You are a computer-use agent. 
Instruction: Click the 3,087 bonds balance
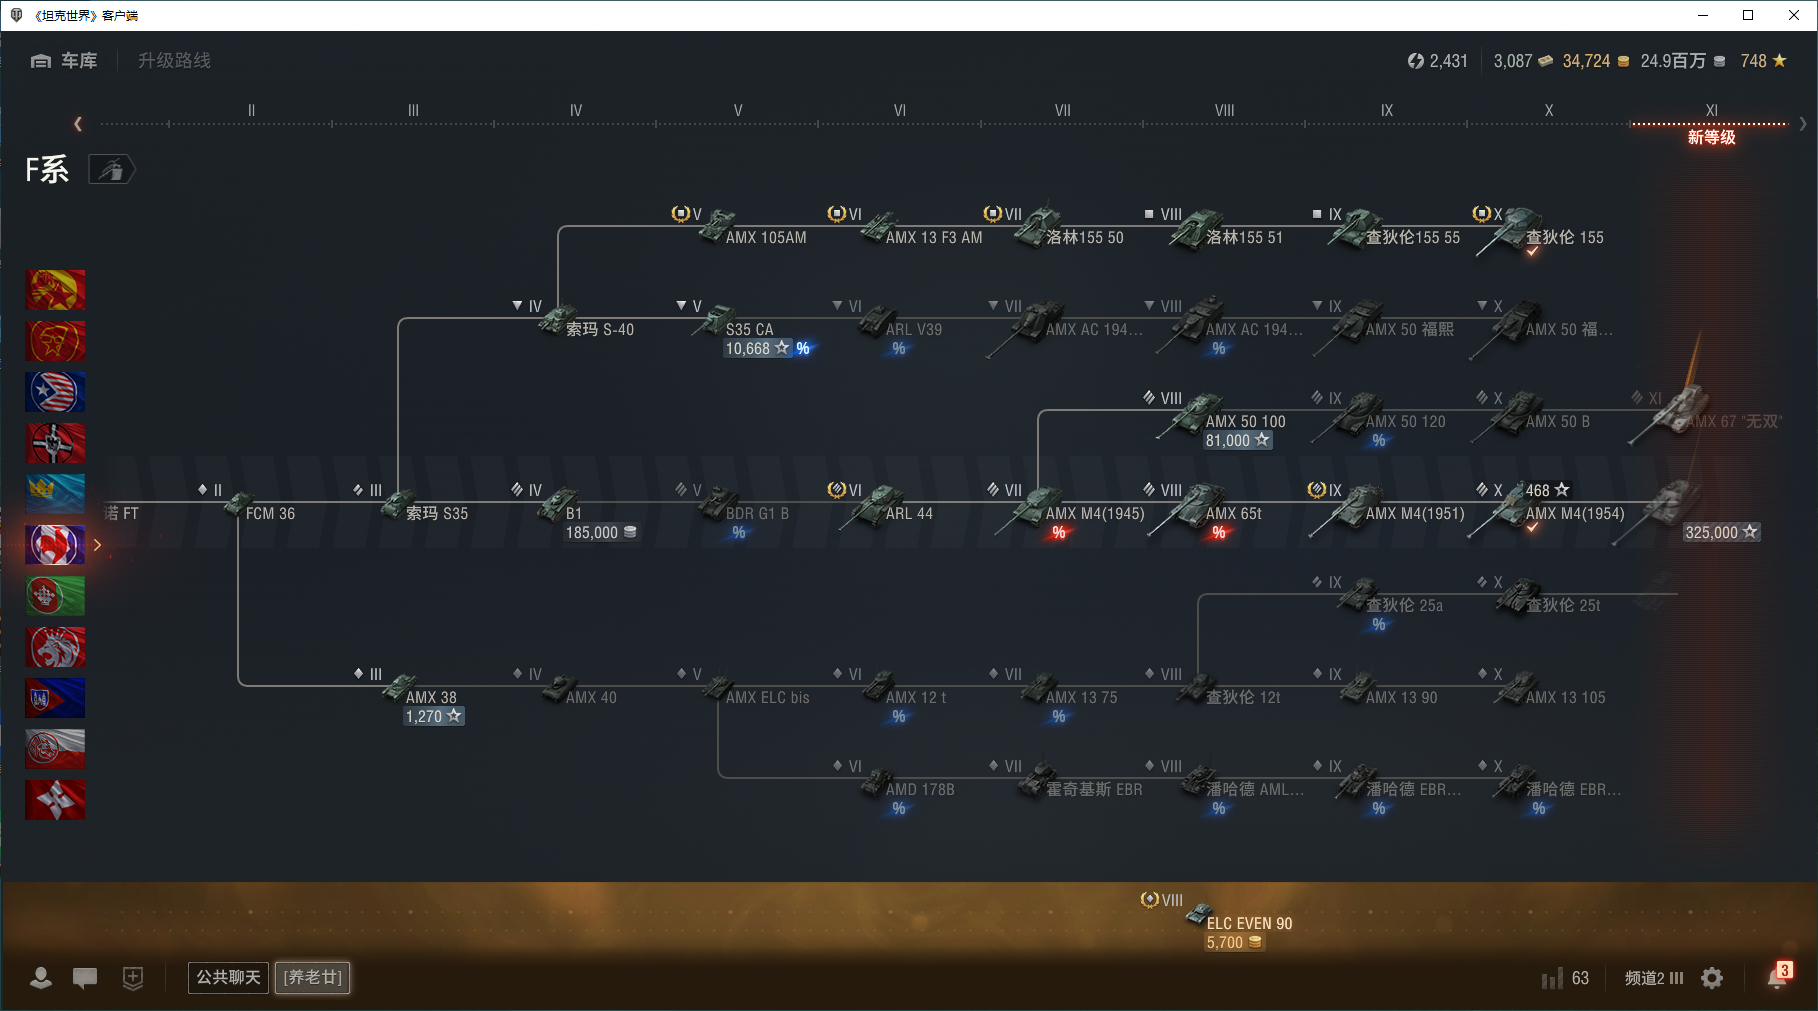click(x=1523, y=61)
